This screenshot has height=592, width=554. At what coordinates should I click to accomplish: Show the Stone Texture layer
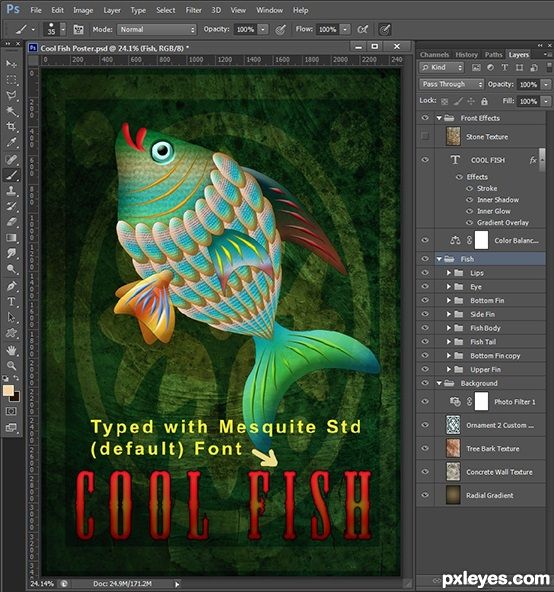[x=425, y=136]
